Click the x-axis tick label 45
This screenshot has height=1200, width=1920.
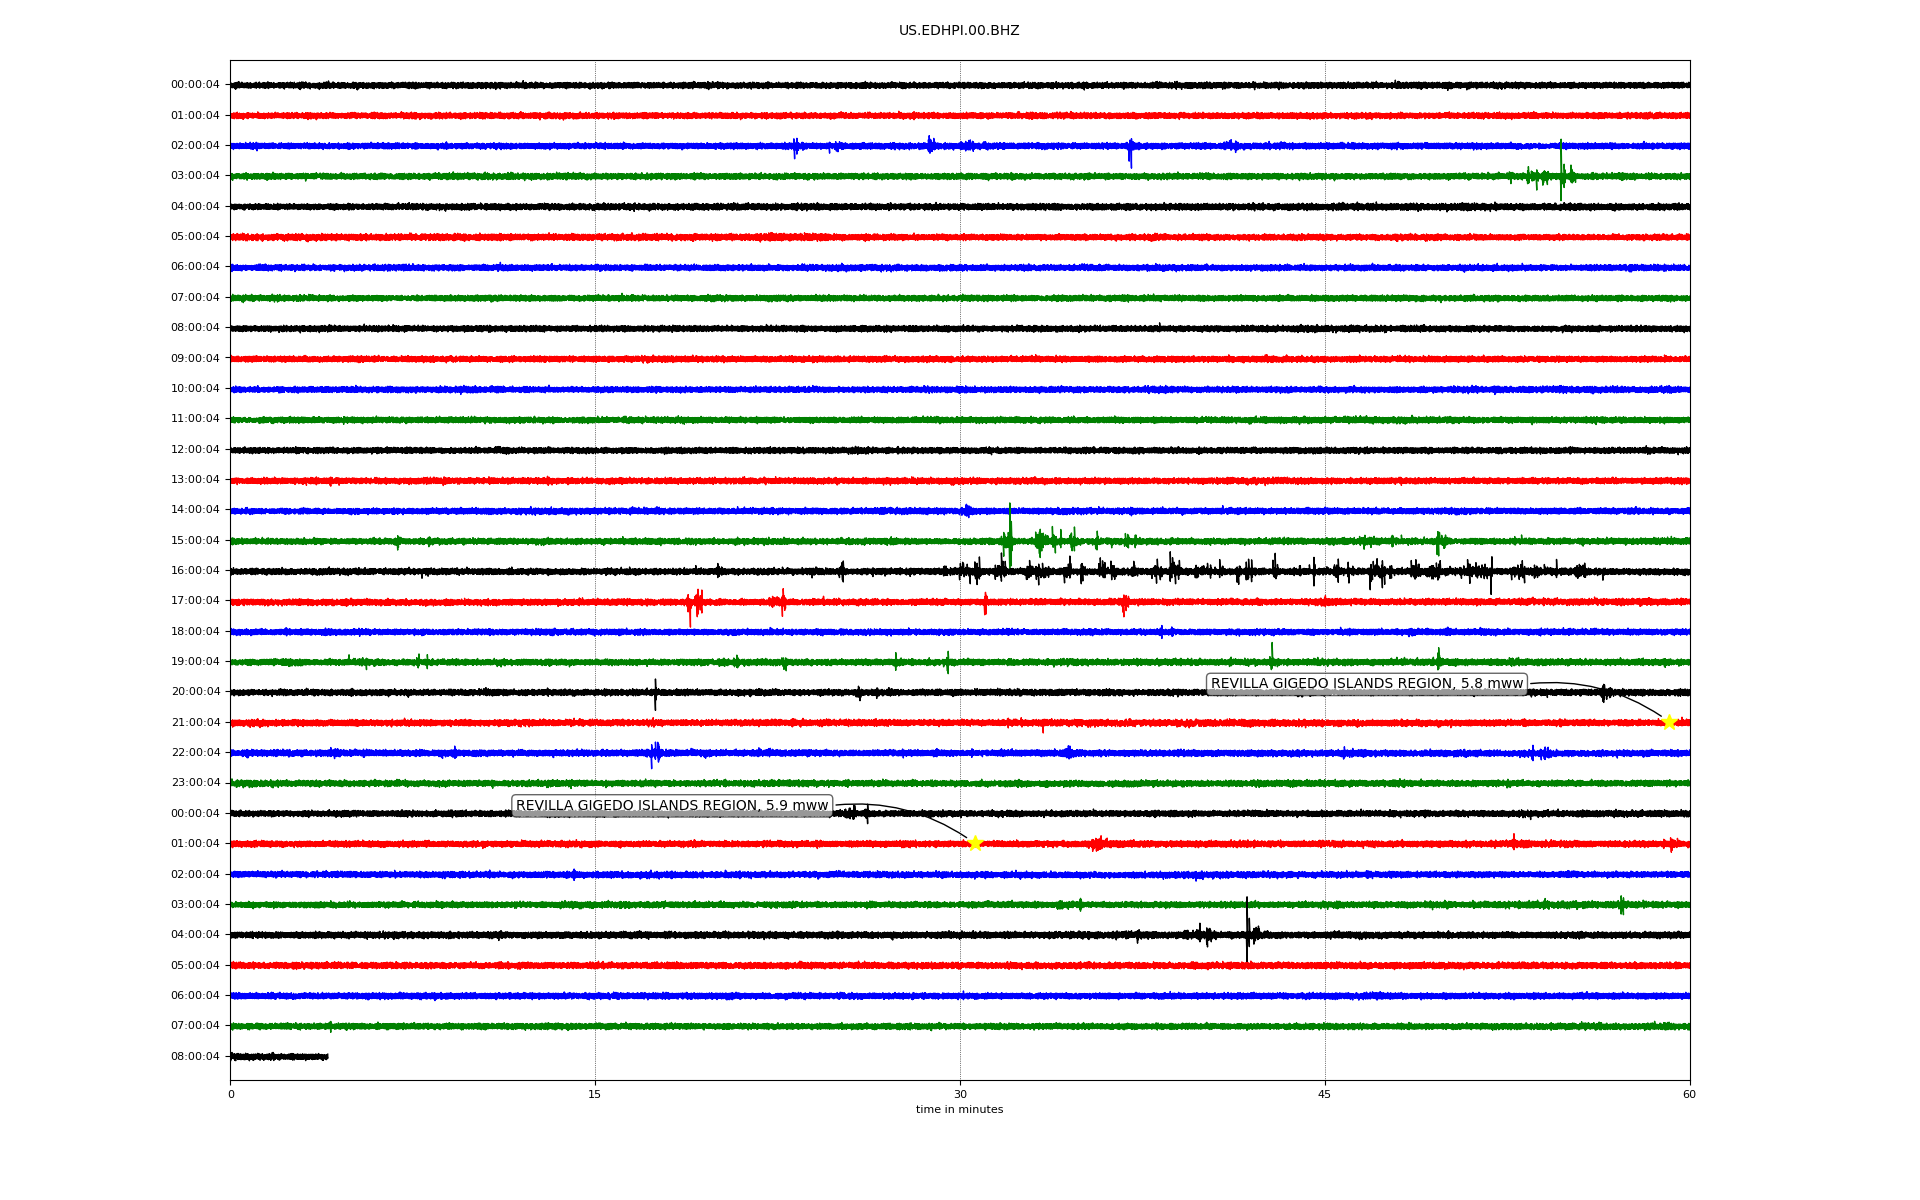[x=1325, y=1094]
